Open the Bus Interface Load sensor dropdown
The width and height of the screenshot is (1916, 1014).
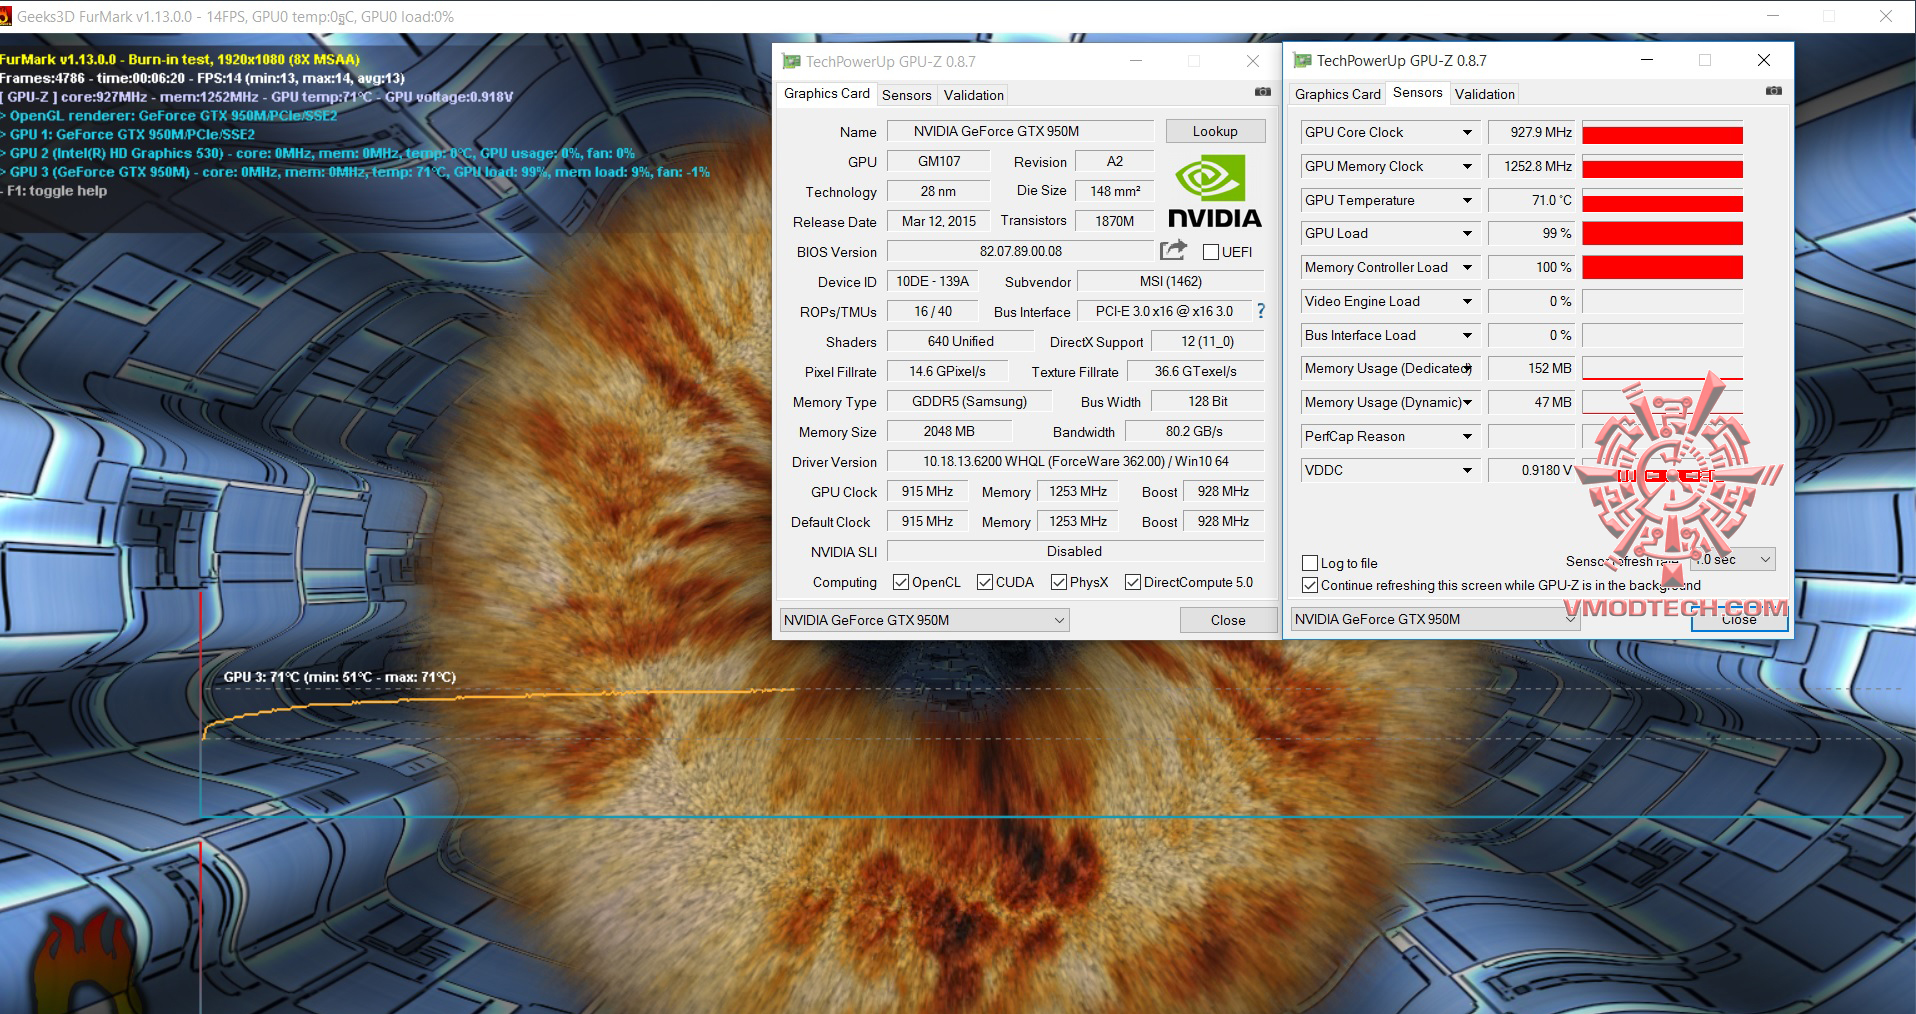click(x=1467, y=335)
